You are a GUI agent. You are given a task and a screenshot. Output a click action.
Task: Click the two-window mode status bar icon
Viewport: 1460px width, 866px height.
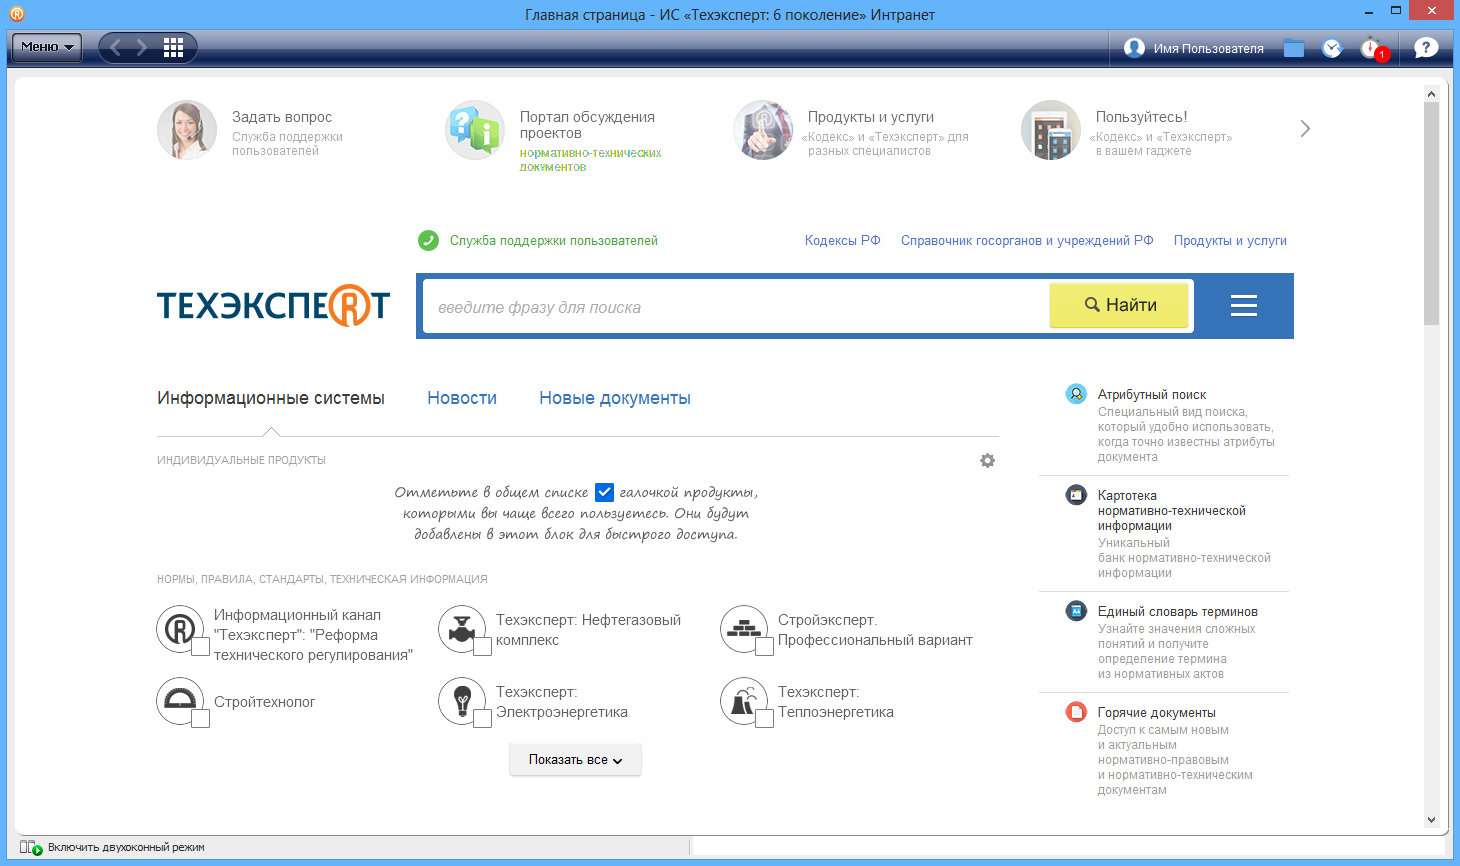(31, 847)
